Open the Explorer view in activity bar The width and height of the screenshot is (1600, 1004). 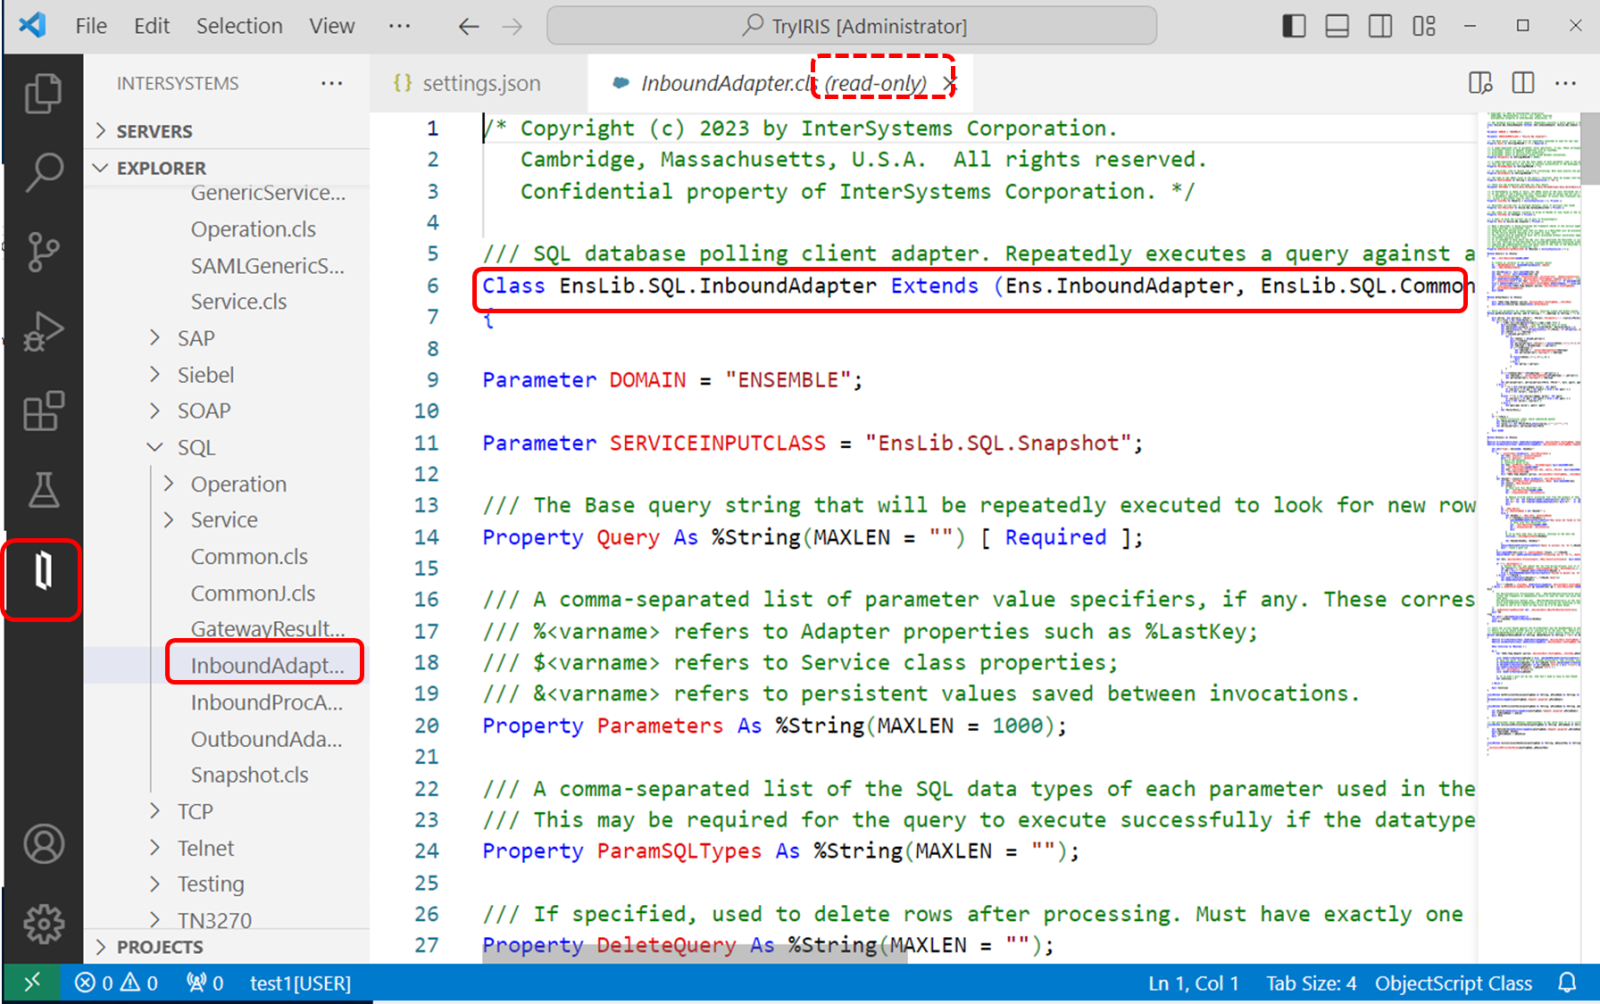[43, 94]
